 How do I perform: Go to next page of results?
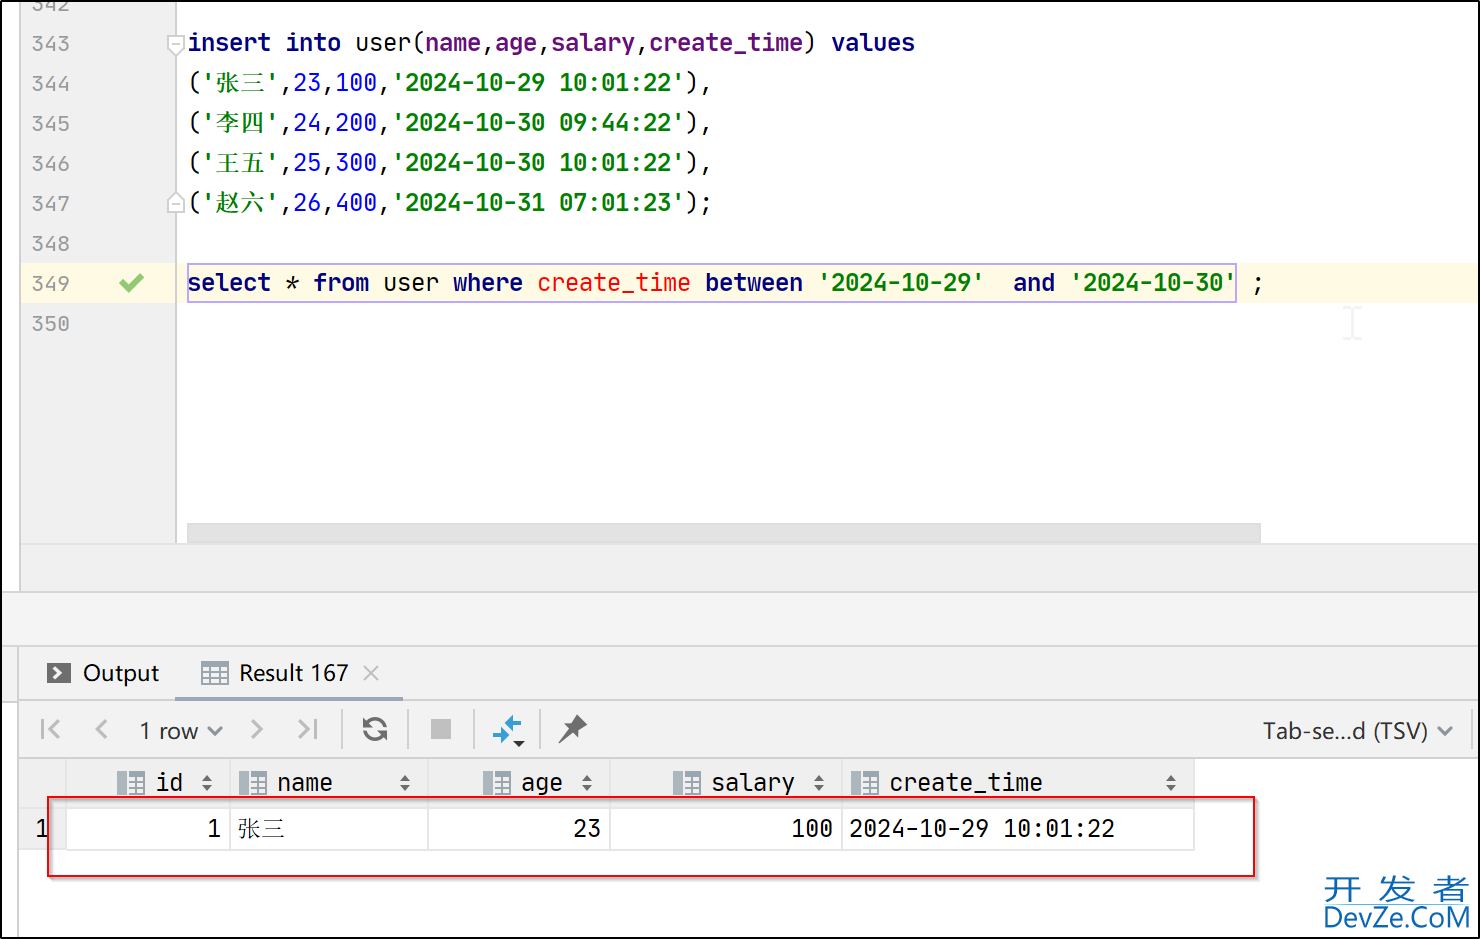point(257,729)
